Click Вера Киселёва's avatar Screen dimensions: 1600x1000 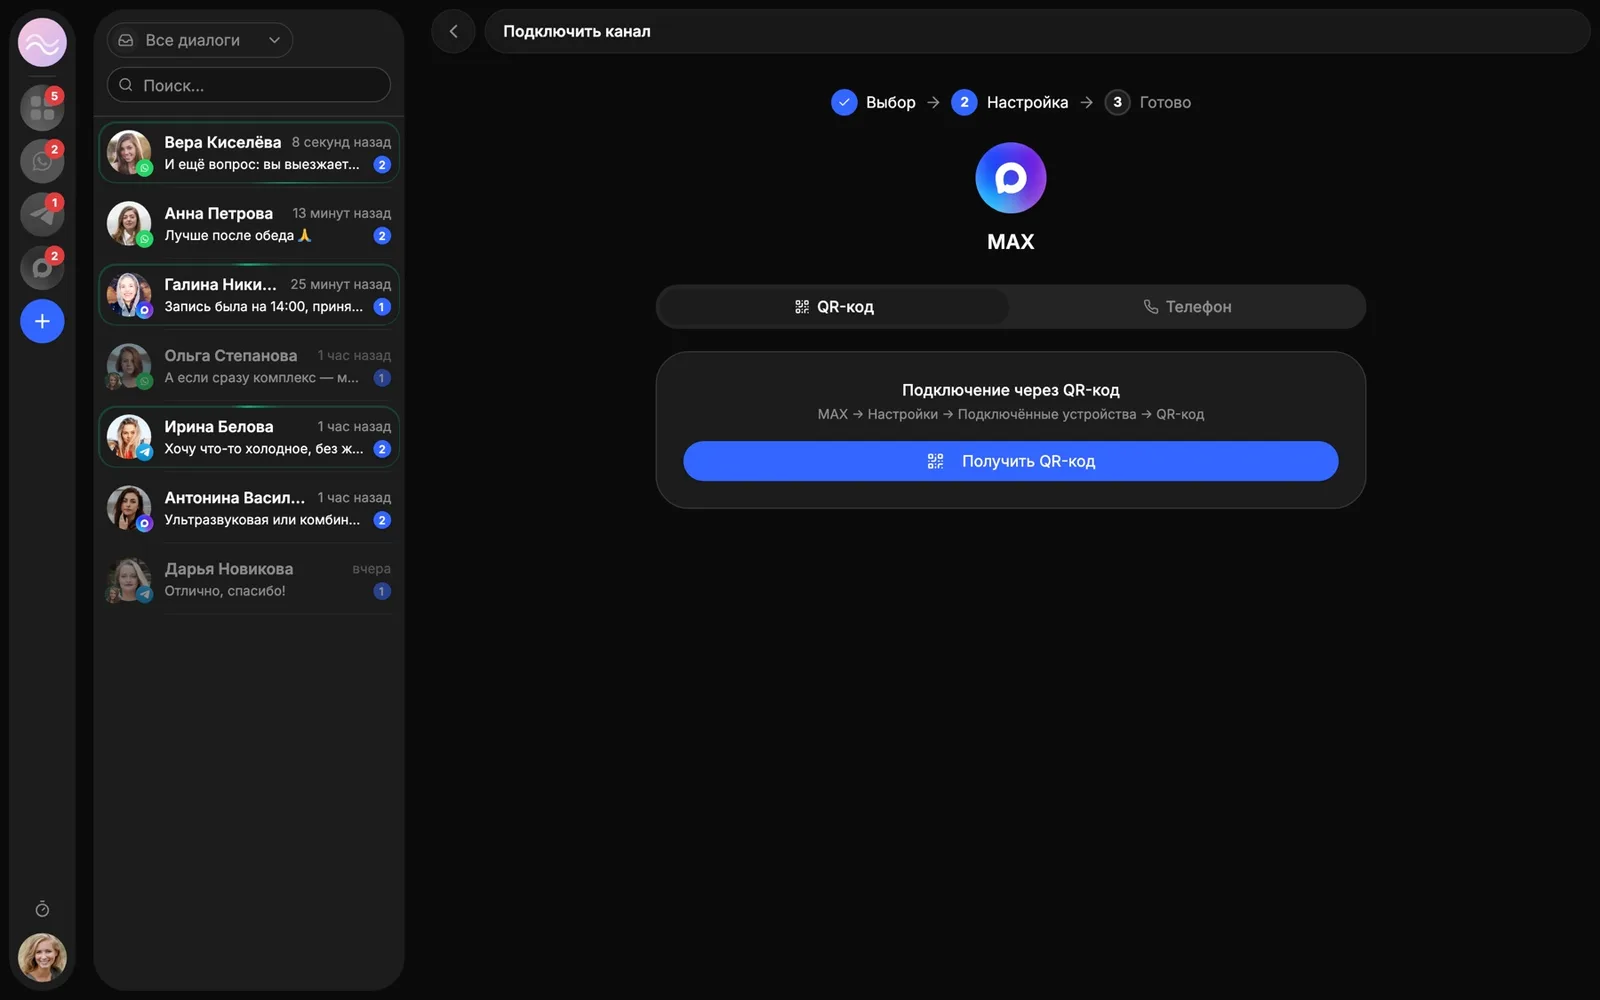129,153
